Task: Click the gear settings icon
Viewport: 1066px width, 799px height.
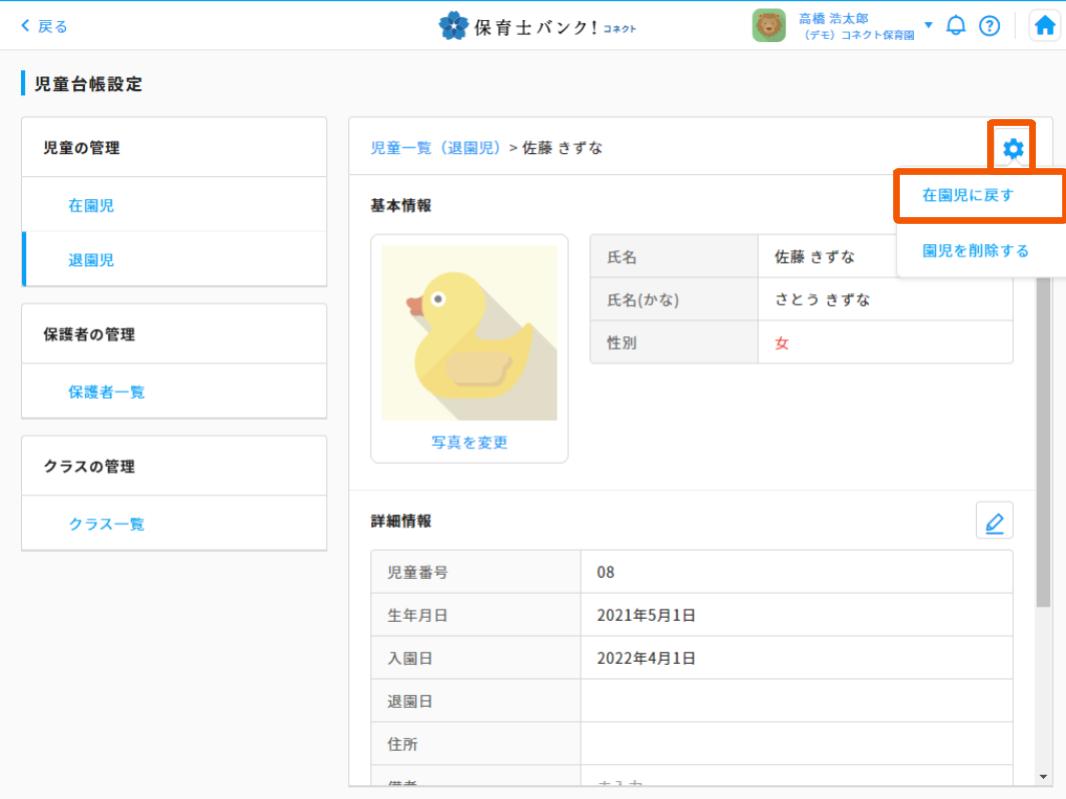Action: (x=1013, y=149)
